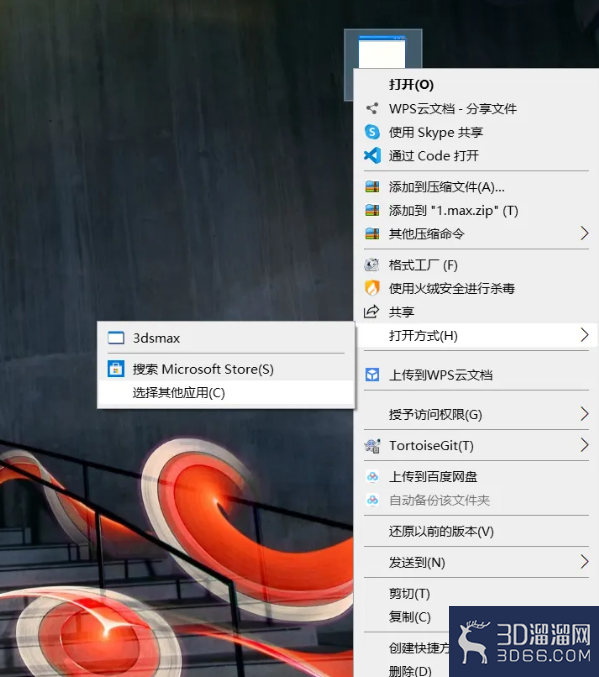Click the Baidu Netdisk icon beside 上传到百度网盘
Image resolution: width=599 pixels, height=677 pixels.
click(x=372, y=477)
